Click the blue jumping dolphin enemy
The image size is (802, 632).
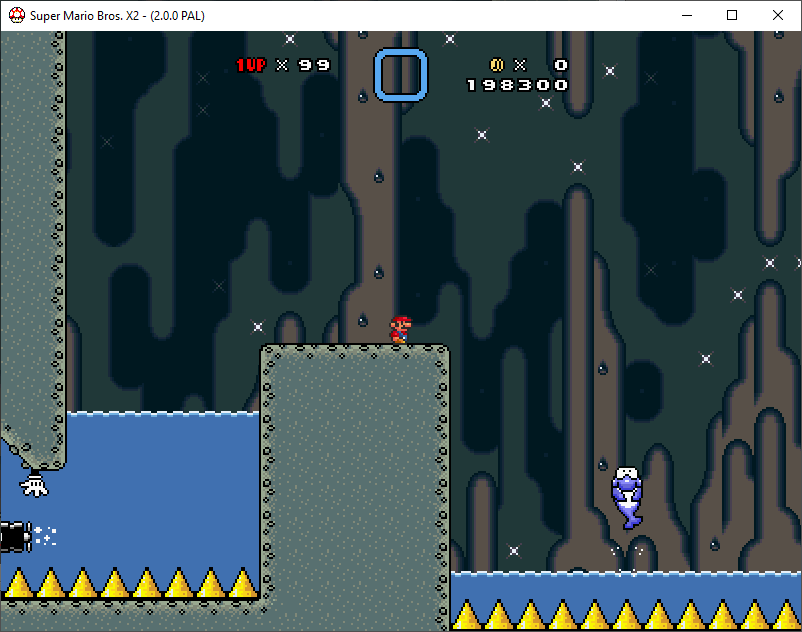point(628,498)
